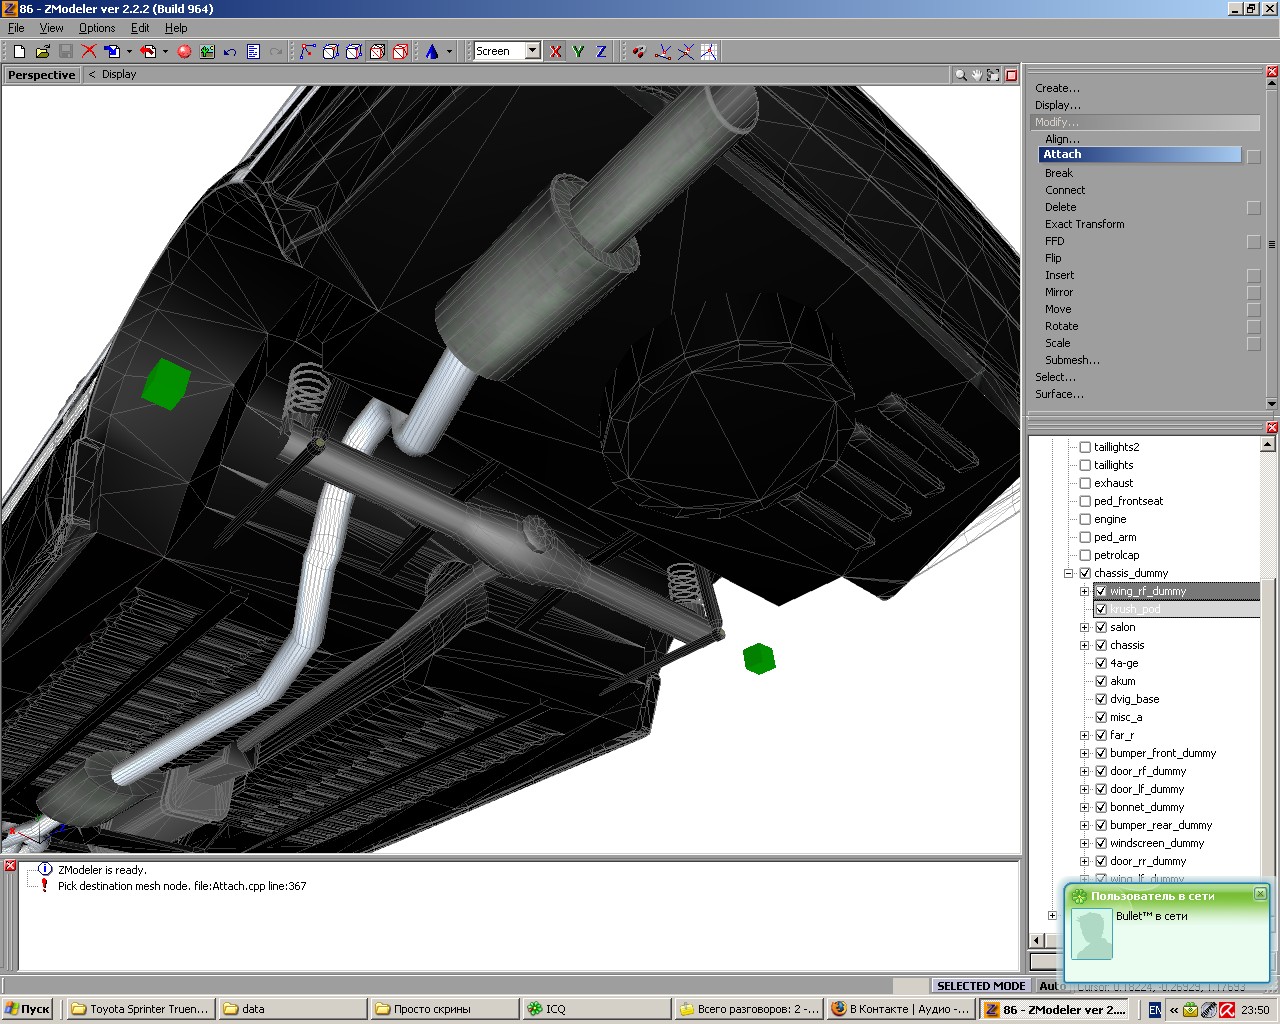Click the Undo arrow icon
The image size is (1280, 1024).
(230, 51)
